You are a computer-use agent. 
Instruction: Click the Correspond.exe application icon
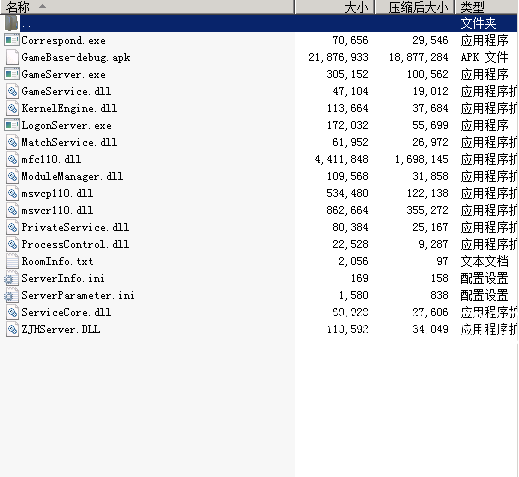[x=12, y=40]
